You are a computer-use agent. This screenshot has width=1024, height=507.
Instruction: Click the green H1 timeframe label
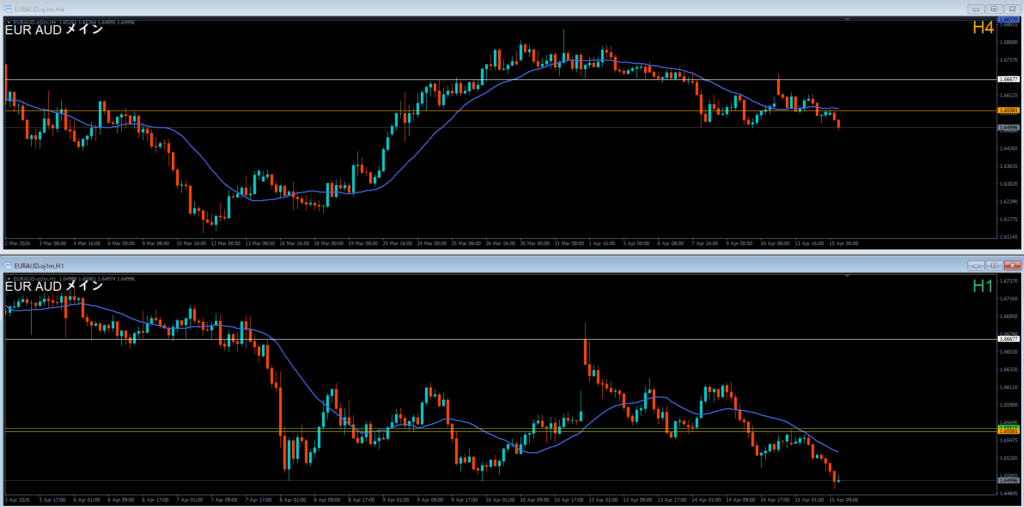983,287
